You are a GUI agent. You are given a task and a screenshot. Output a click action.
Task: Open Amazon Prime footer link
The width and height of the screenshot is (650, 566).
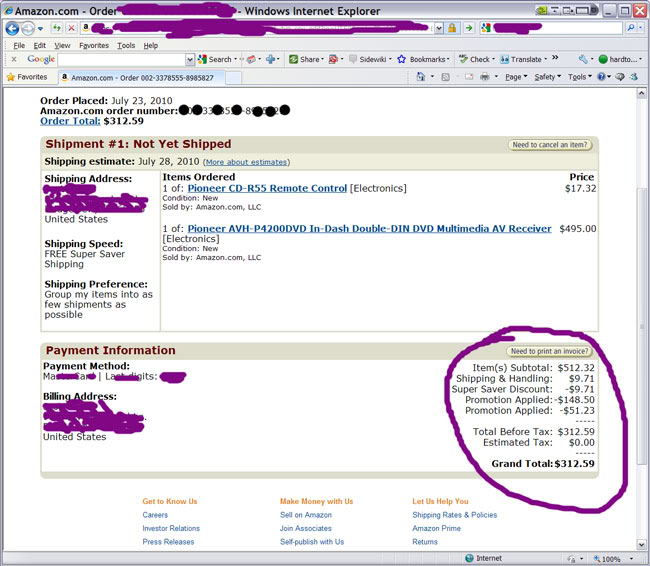coord(437,528)
